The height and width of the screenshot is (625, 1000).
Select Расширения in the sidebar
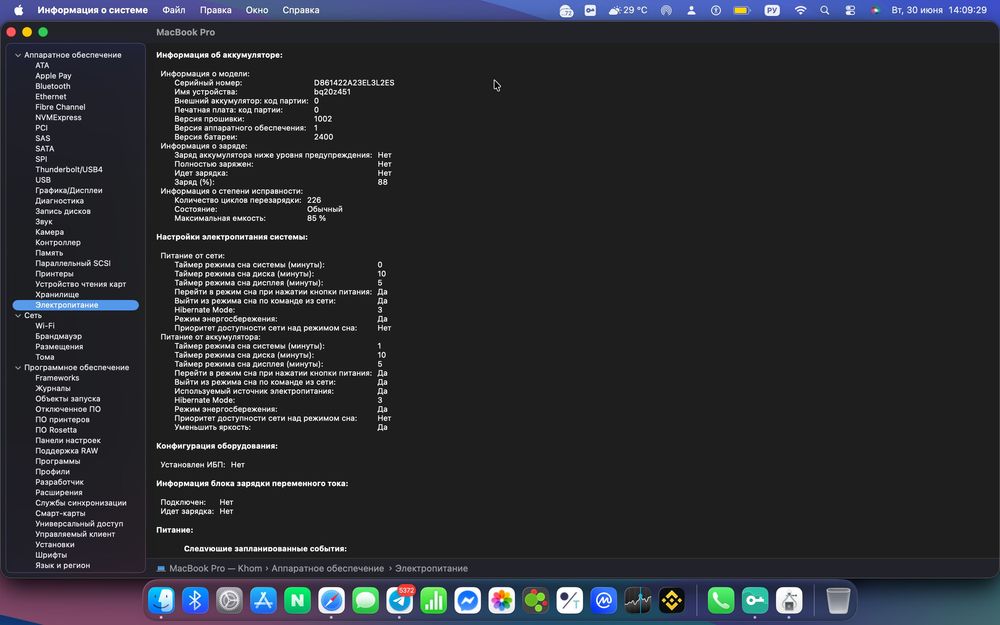tap(59, 492)
